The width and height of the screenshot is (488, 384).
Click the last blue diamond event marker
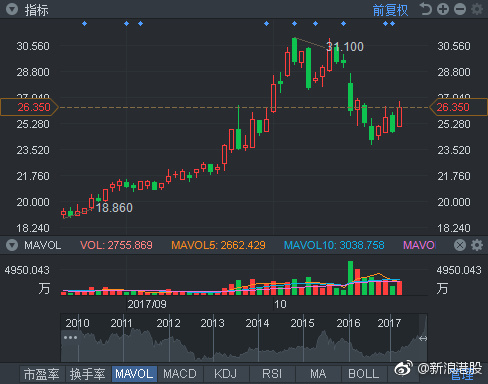tap(393, 23)
